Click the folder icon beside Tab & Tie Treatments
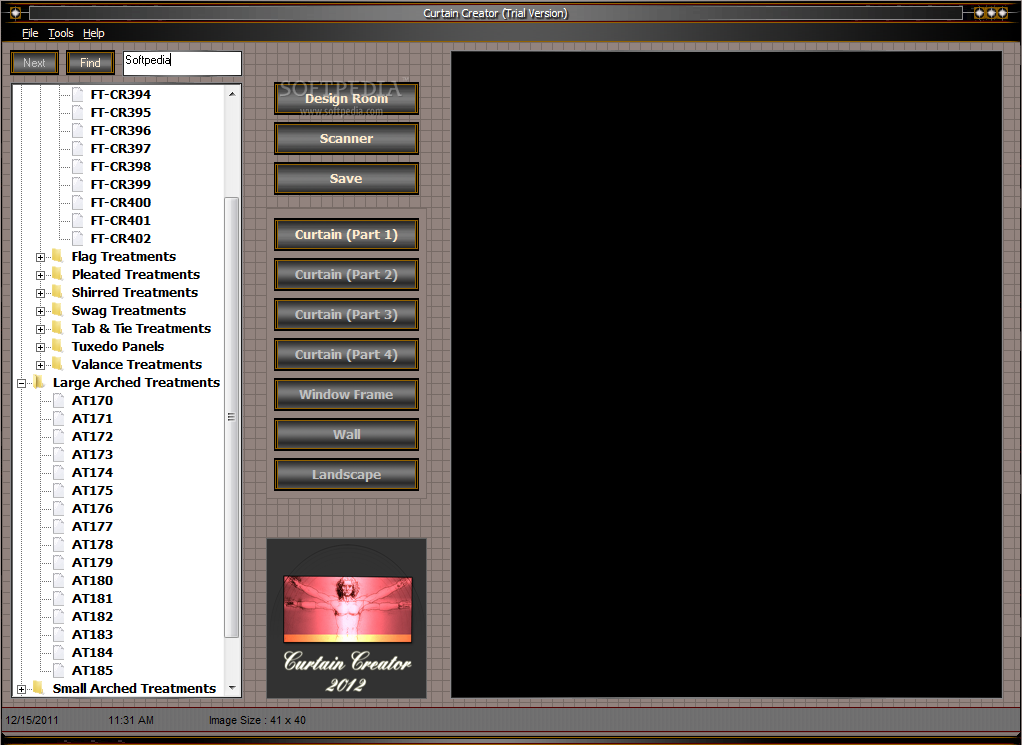This screenshot has width=1022, height=745. point(57,329)
